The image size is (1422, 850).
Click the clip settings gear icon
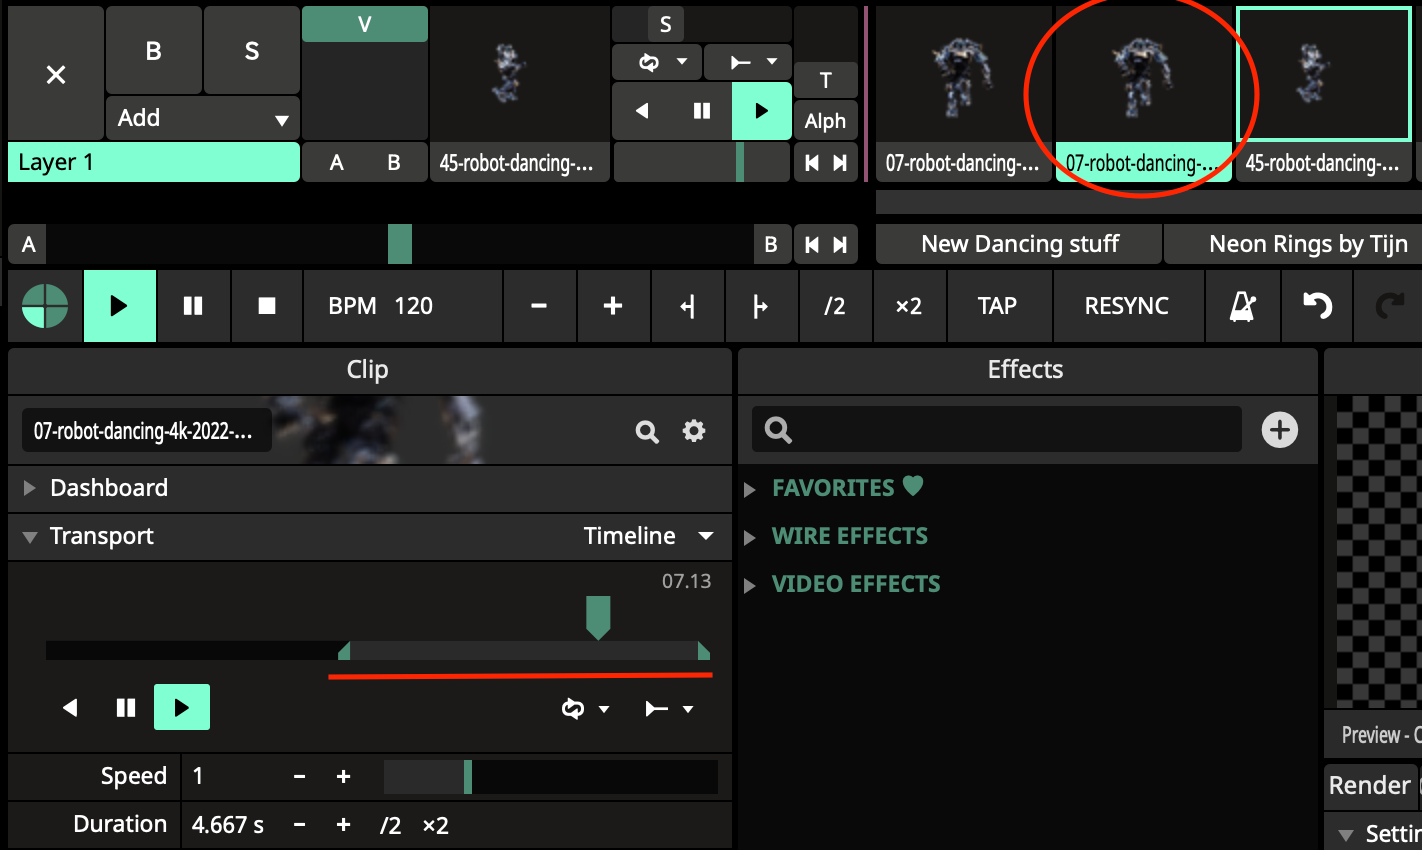[694, 431]
